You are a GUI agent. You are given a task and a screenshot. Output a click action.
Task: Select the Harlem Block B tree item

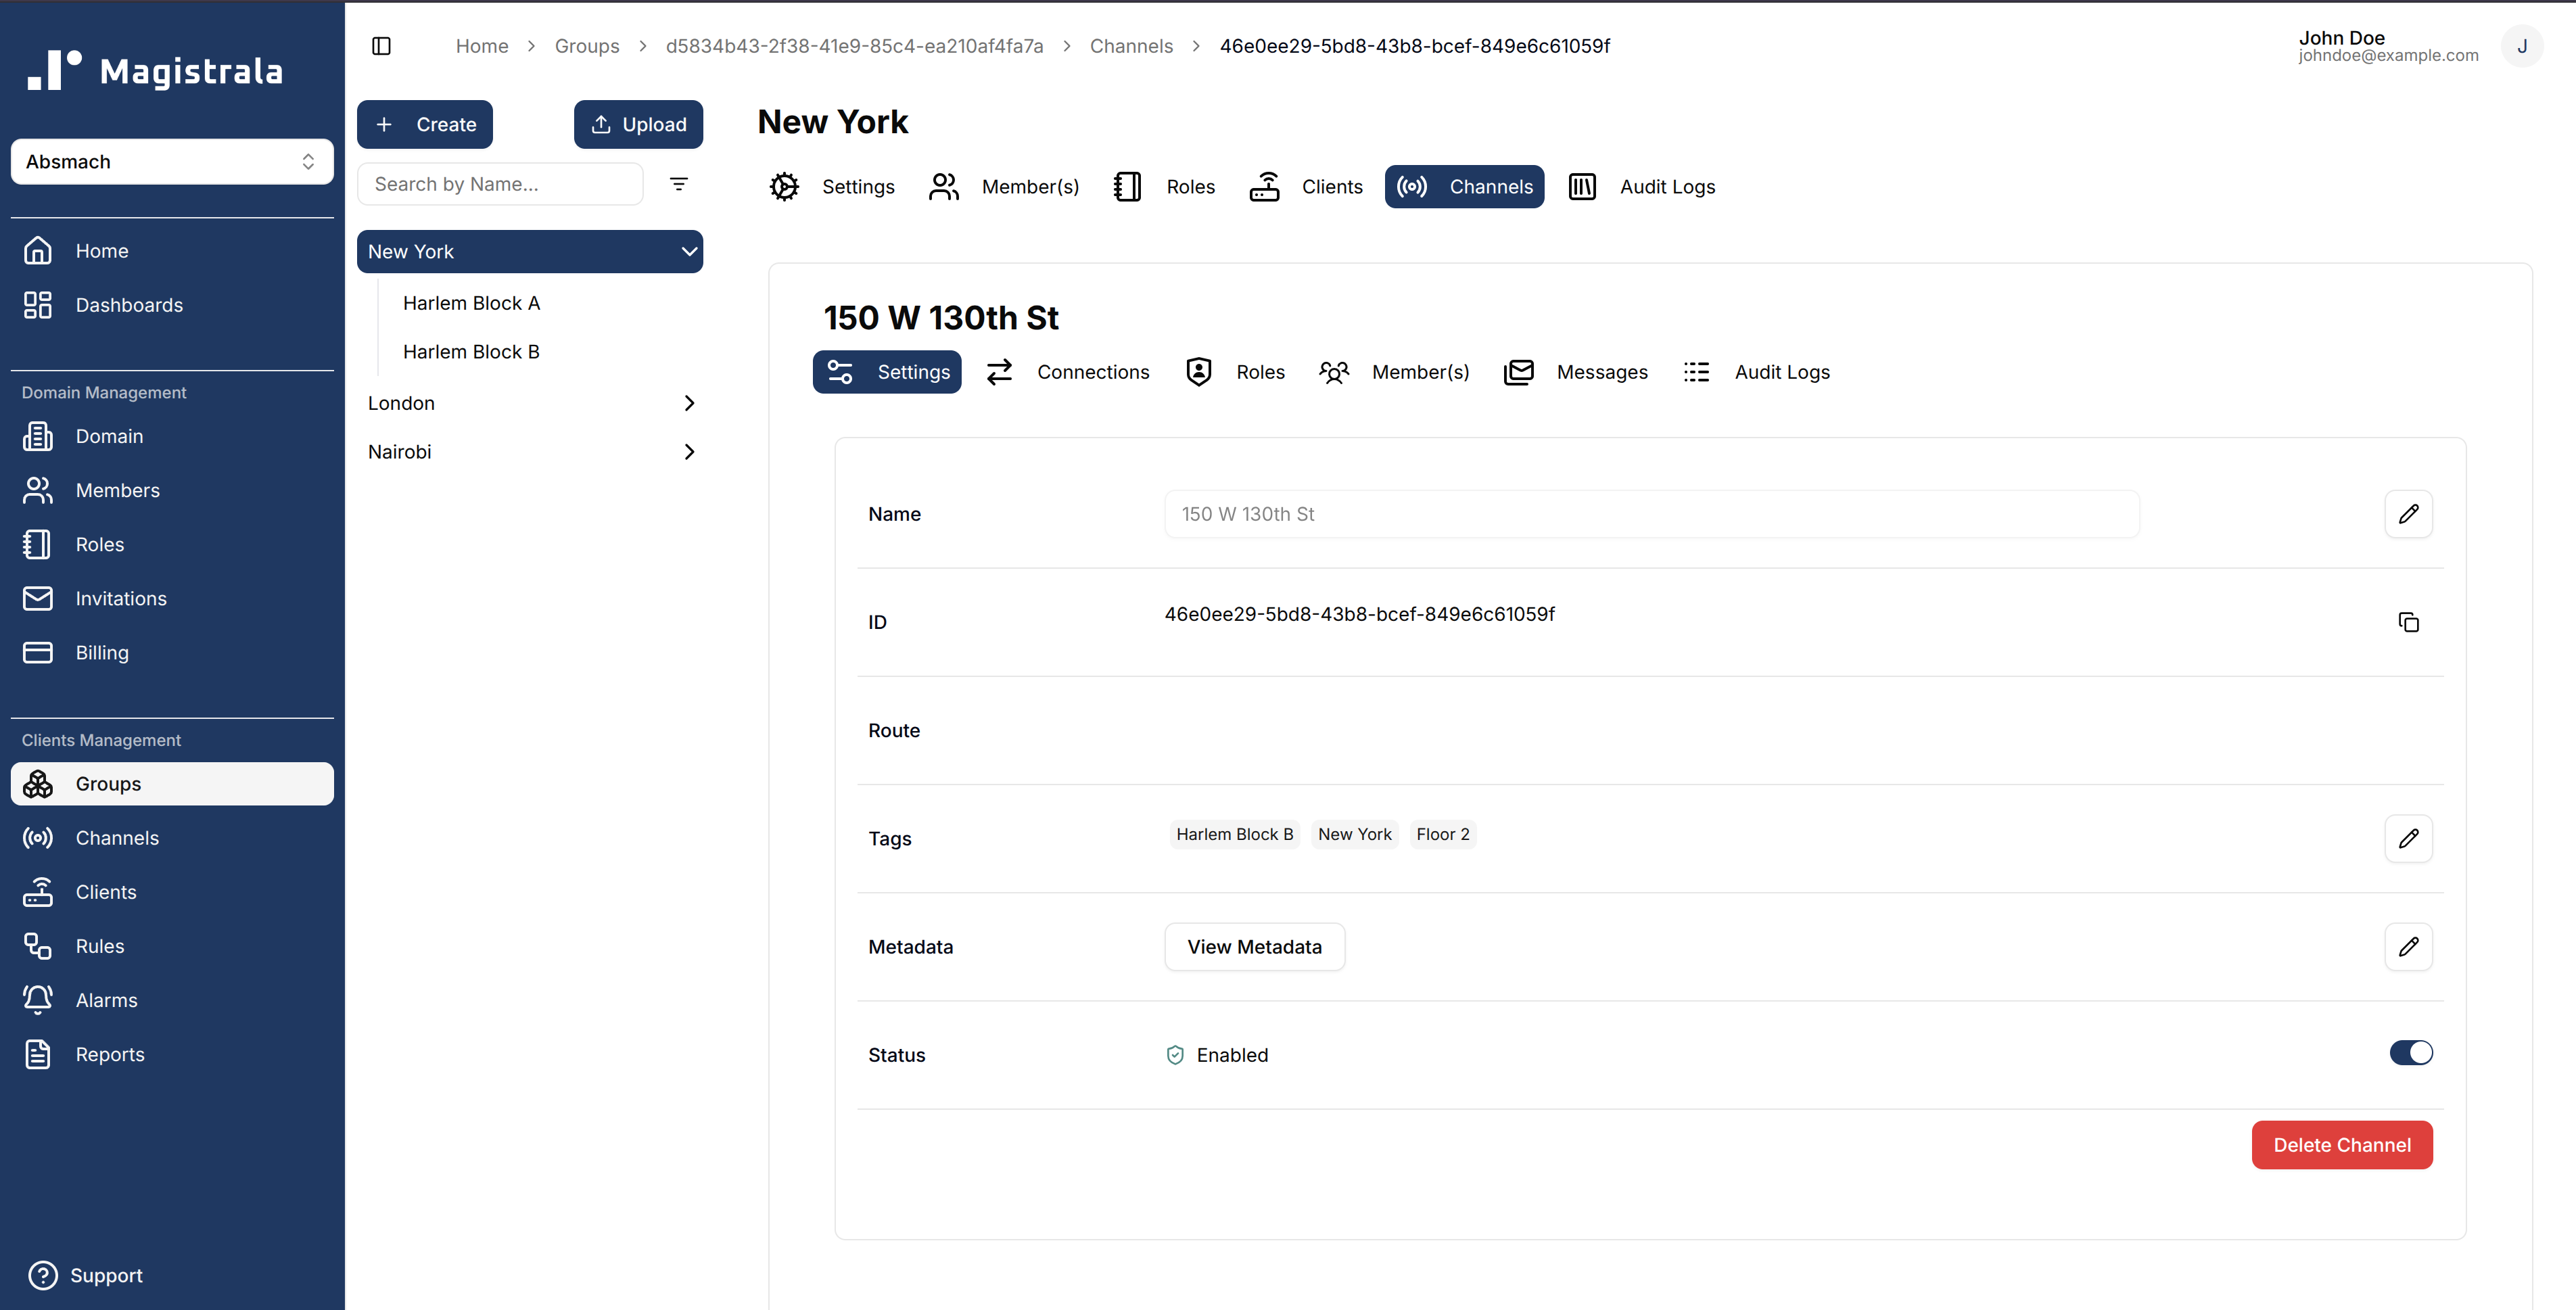(471, 351)
